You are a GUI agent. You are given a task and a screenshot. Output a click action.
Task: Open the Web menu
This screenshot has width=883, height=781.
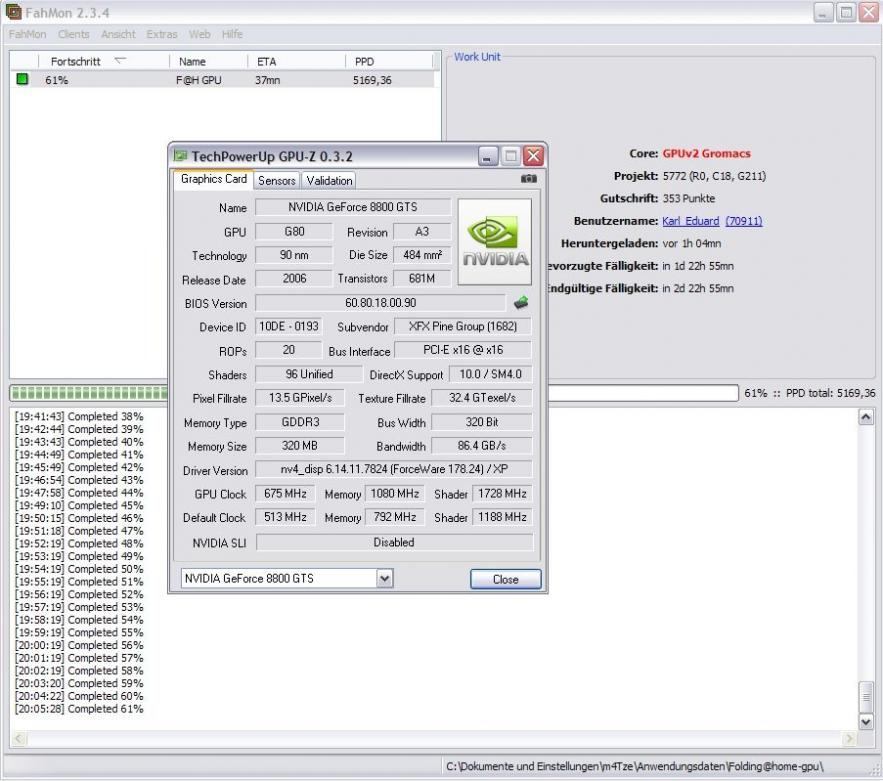[x=199, y=34]
